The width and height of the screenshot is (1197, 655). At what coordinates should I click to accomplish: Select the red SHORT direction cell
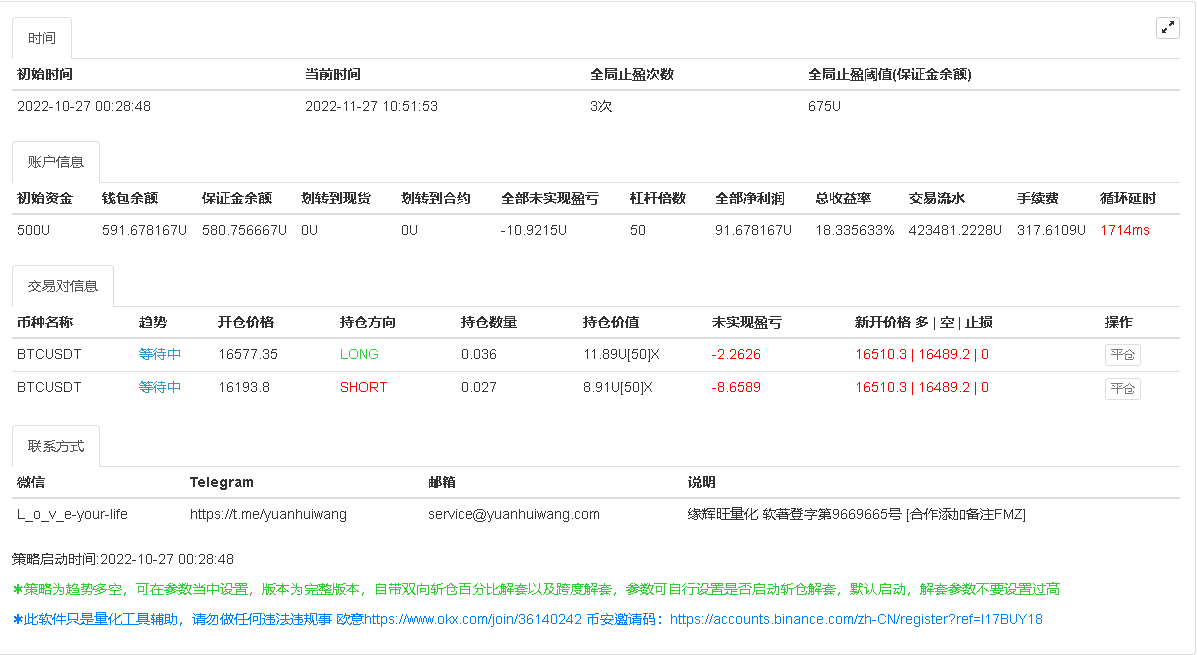tap(363, 387)
